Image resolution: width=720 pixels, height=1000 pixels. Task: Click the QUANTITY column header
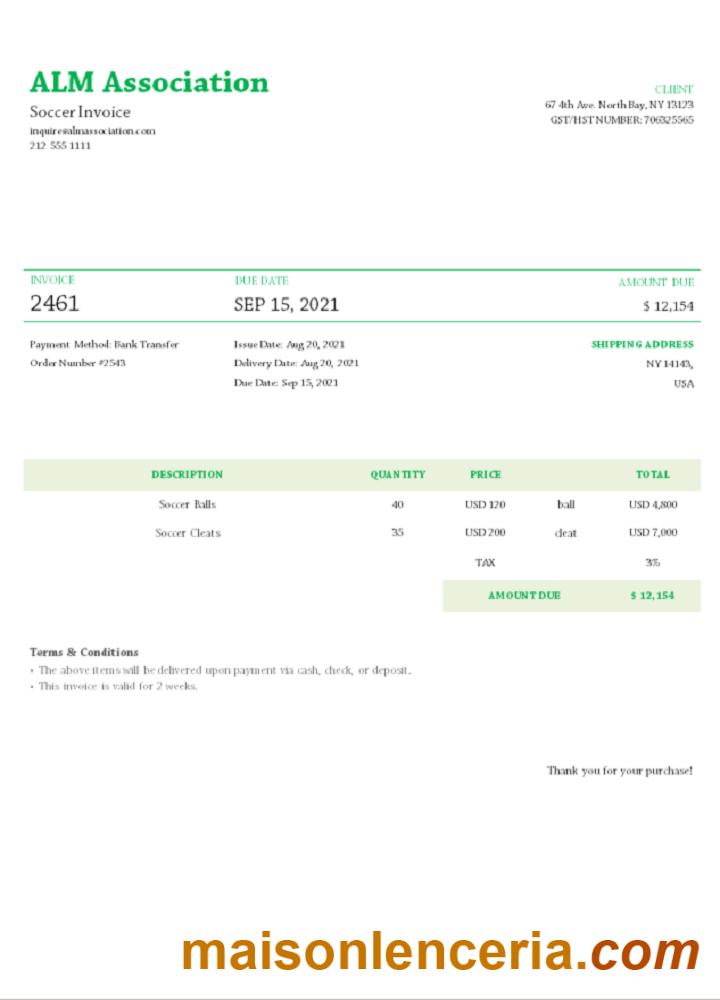(x=398, y=474)
